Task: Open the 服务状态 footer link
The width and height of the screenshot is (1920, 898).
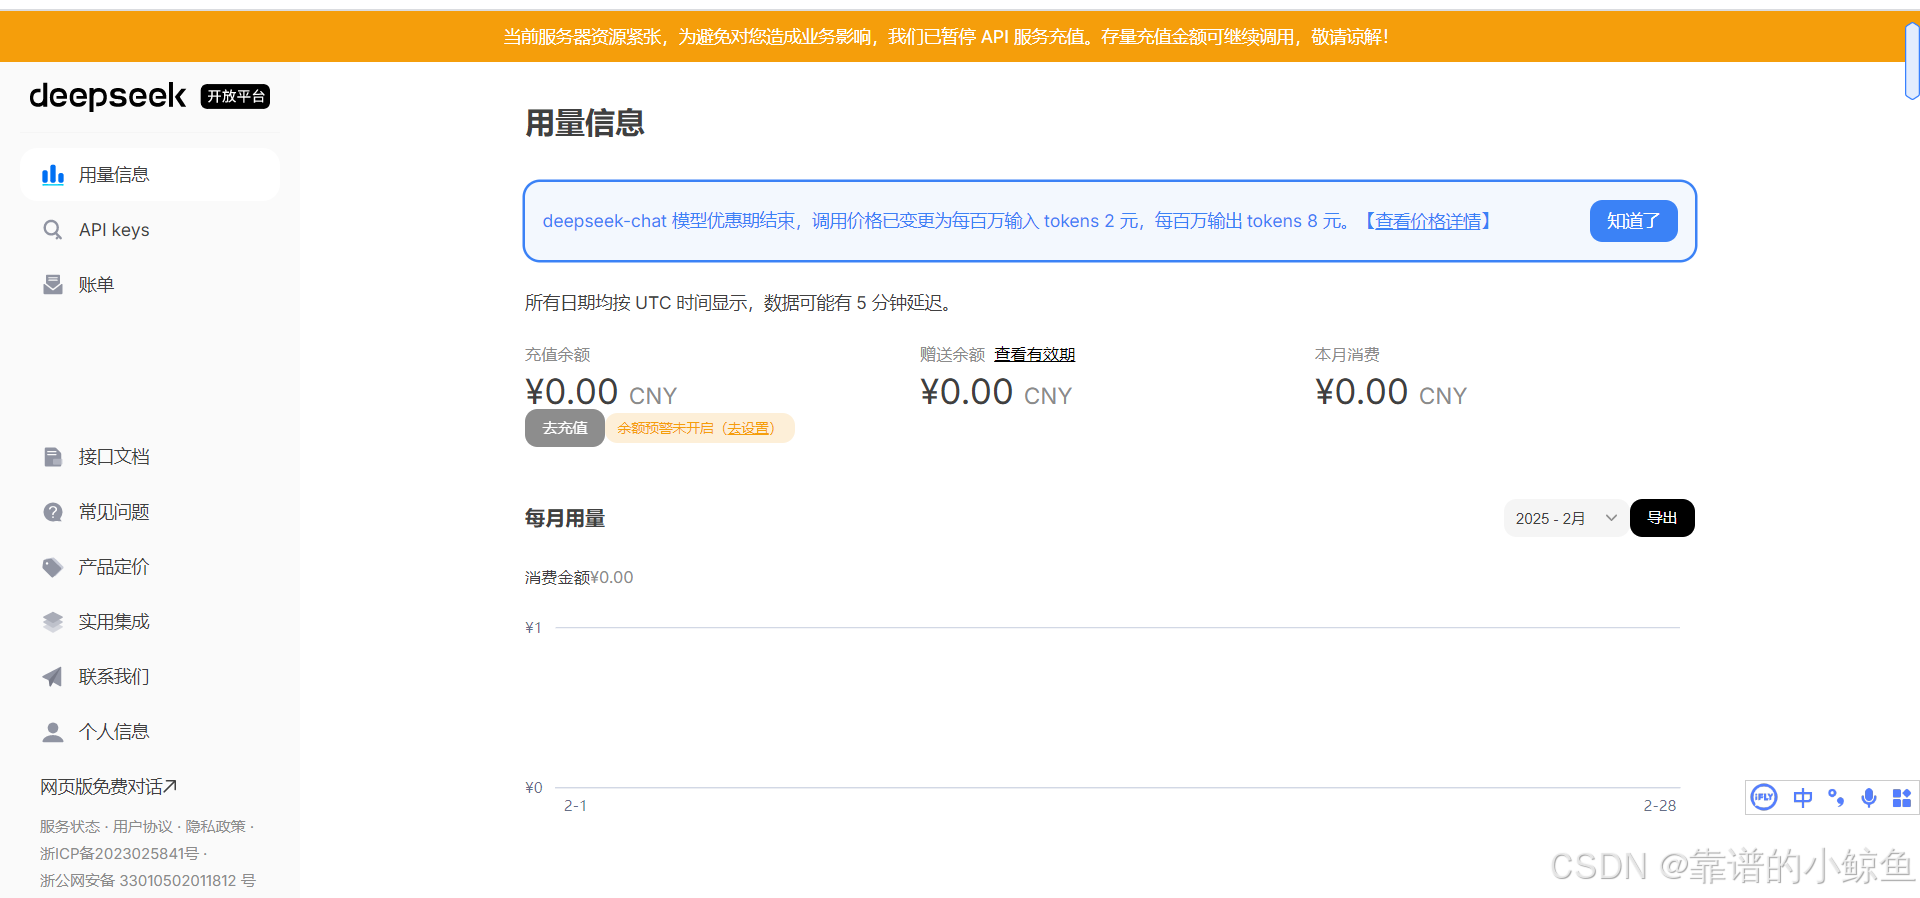Action: click(x=70, y=826)
